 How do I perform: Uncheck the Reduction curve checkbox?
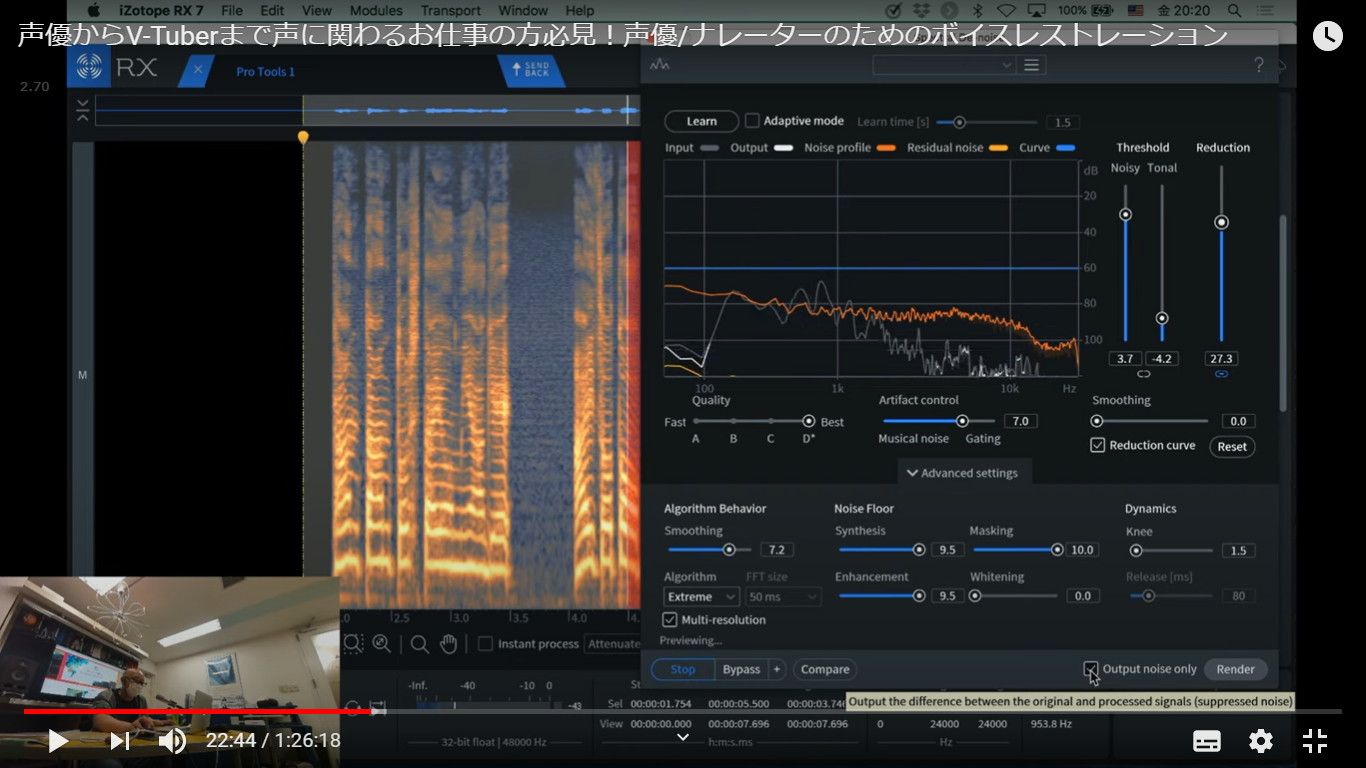[1097, 445]
